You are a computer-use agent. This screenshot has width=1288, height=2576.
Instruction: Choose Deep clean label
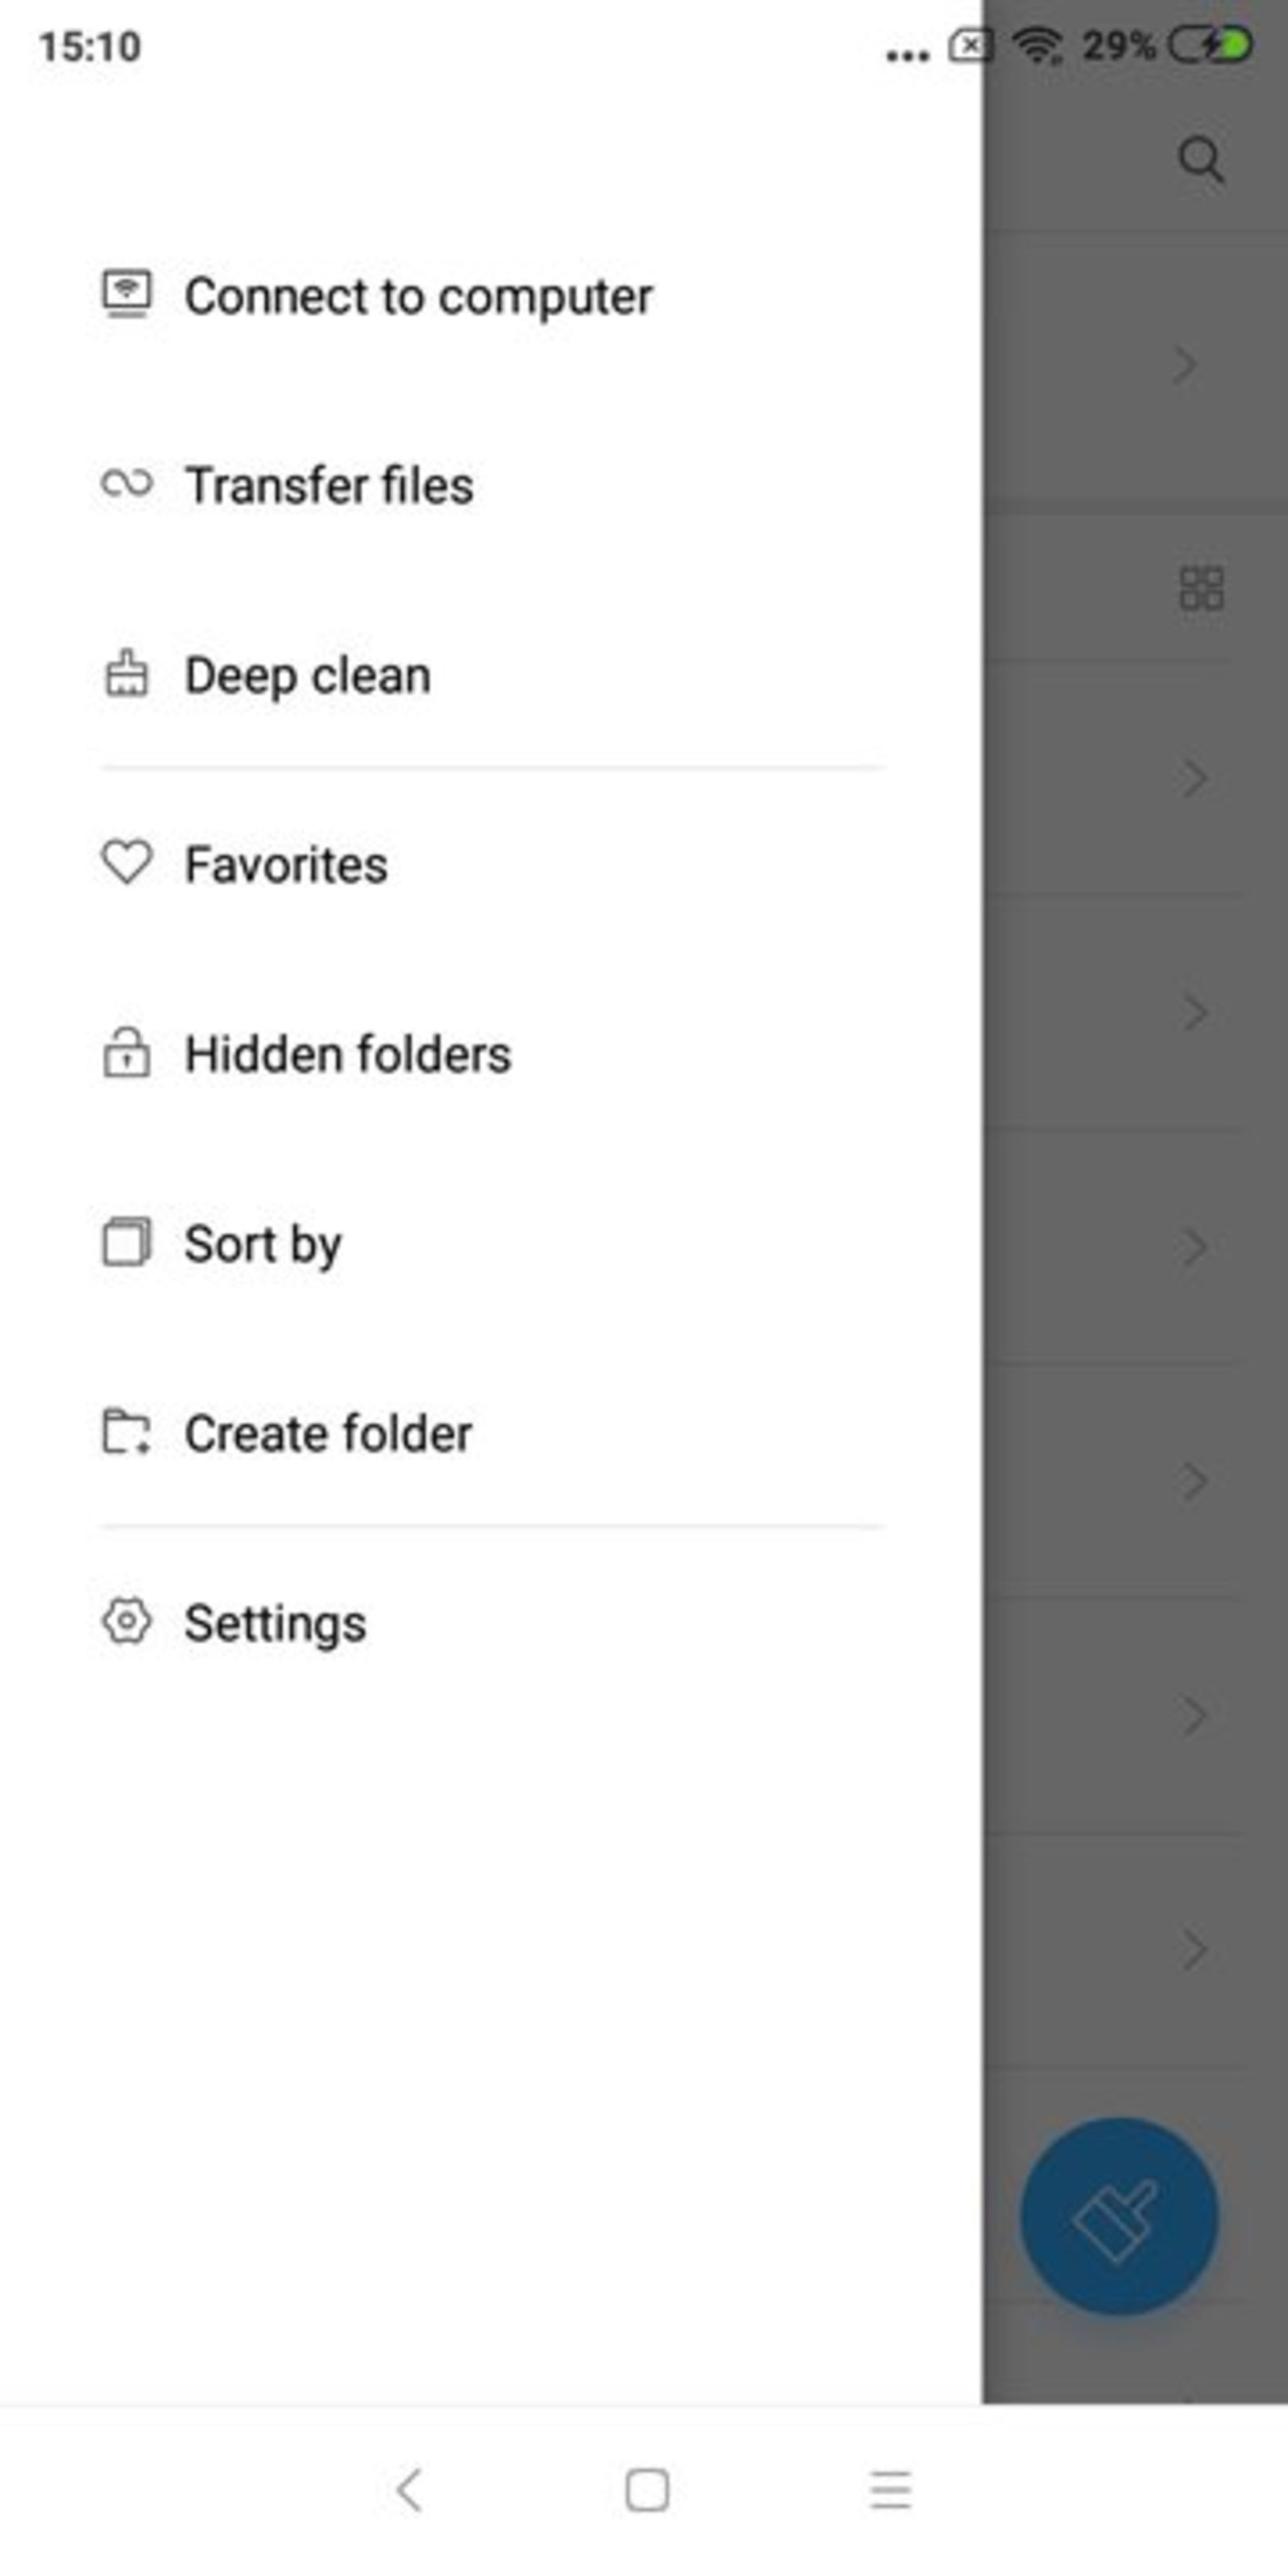coord(307,676)
